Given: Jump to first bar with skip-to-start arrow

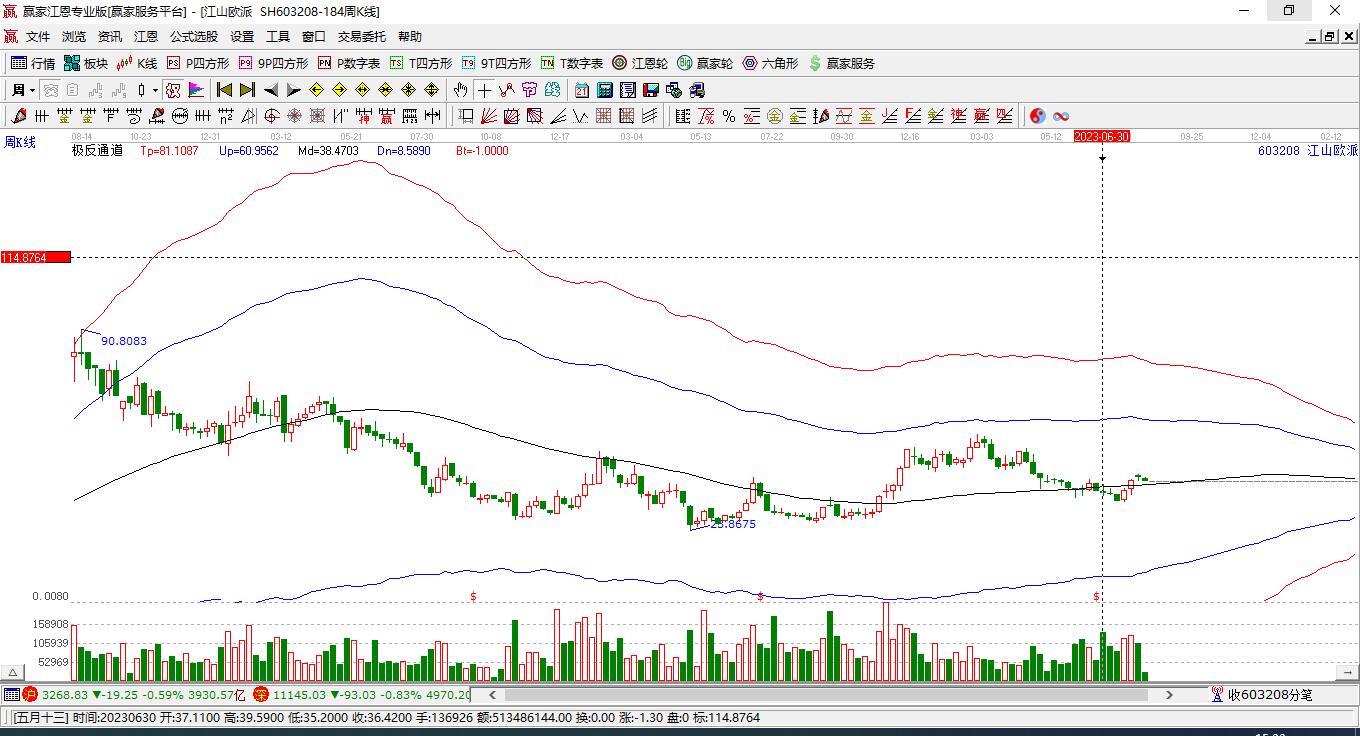Looking at the screenshot, I should [x=225, y=90].
